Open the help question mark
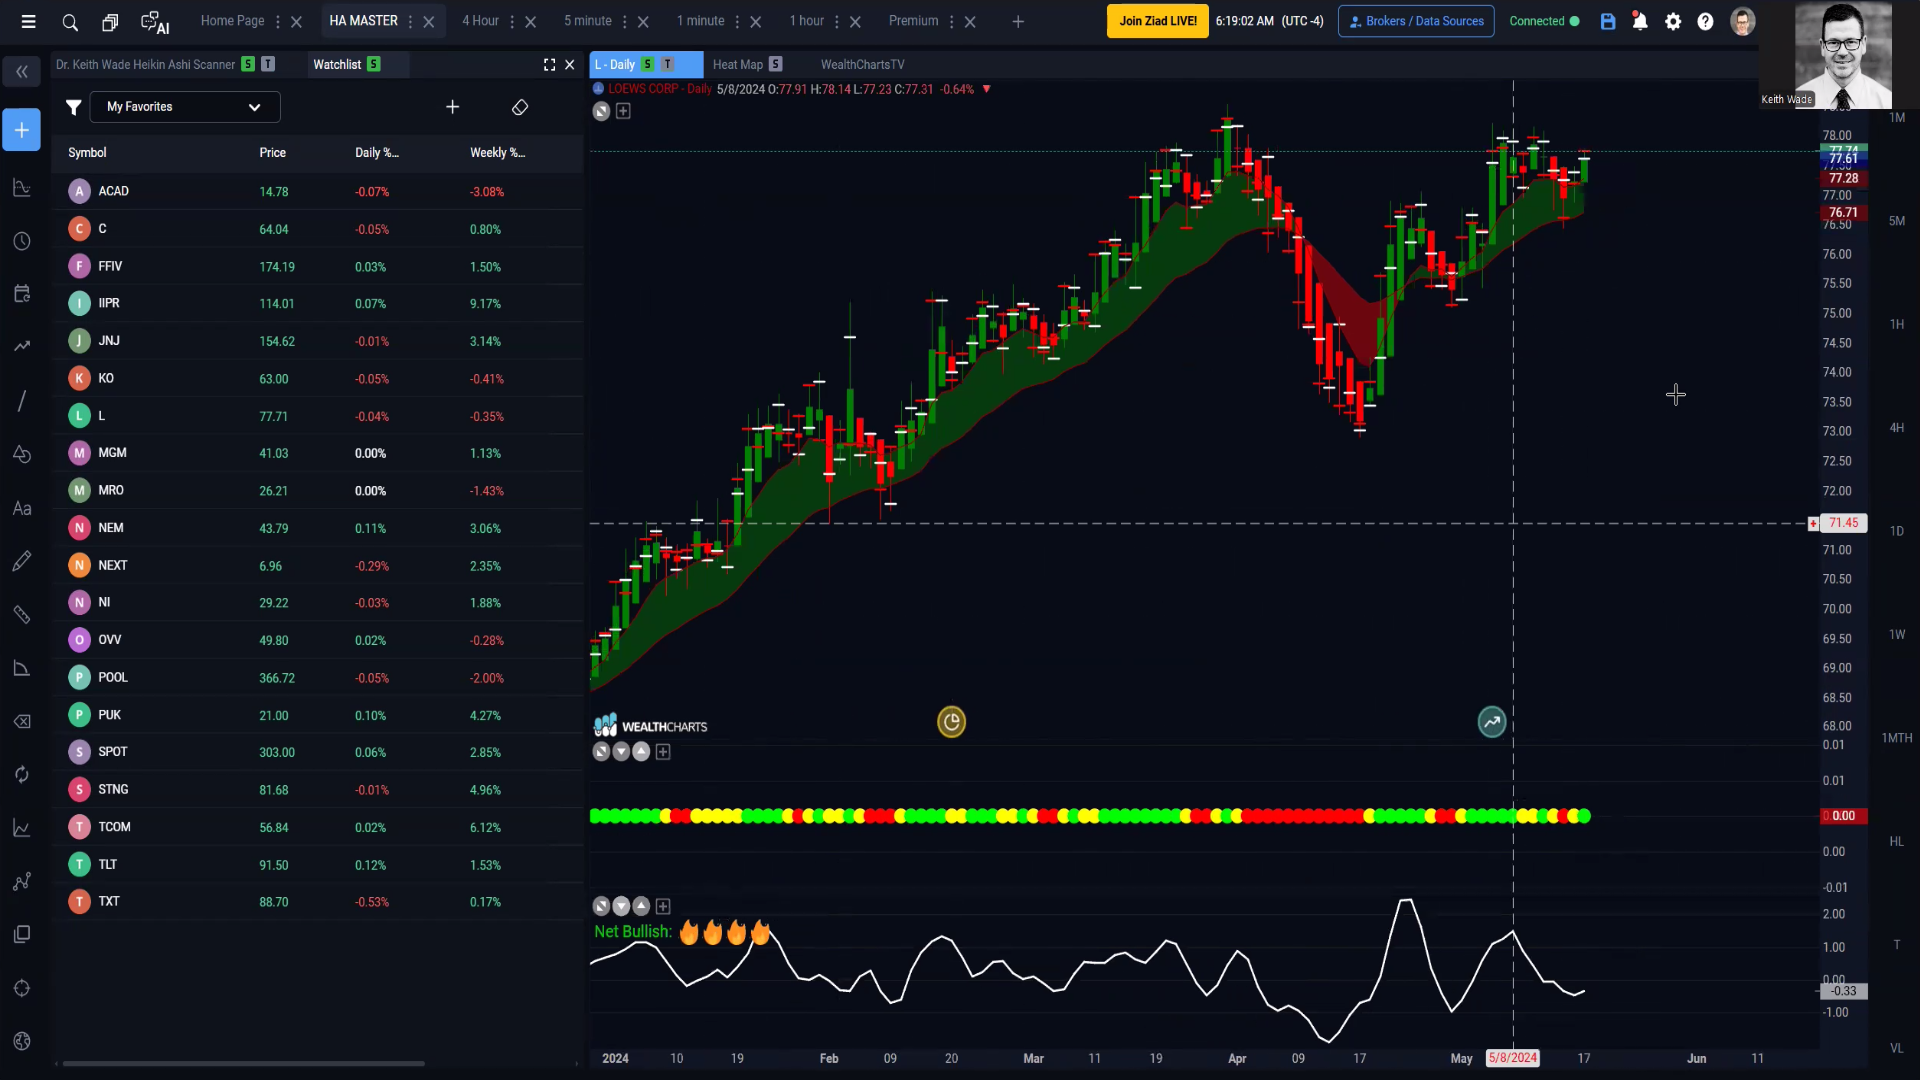Viewport: 1920px width, 1080px height. [x=1705, y=21]
